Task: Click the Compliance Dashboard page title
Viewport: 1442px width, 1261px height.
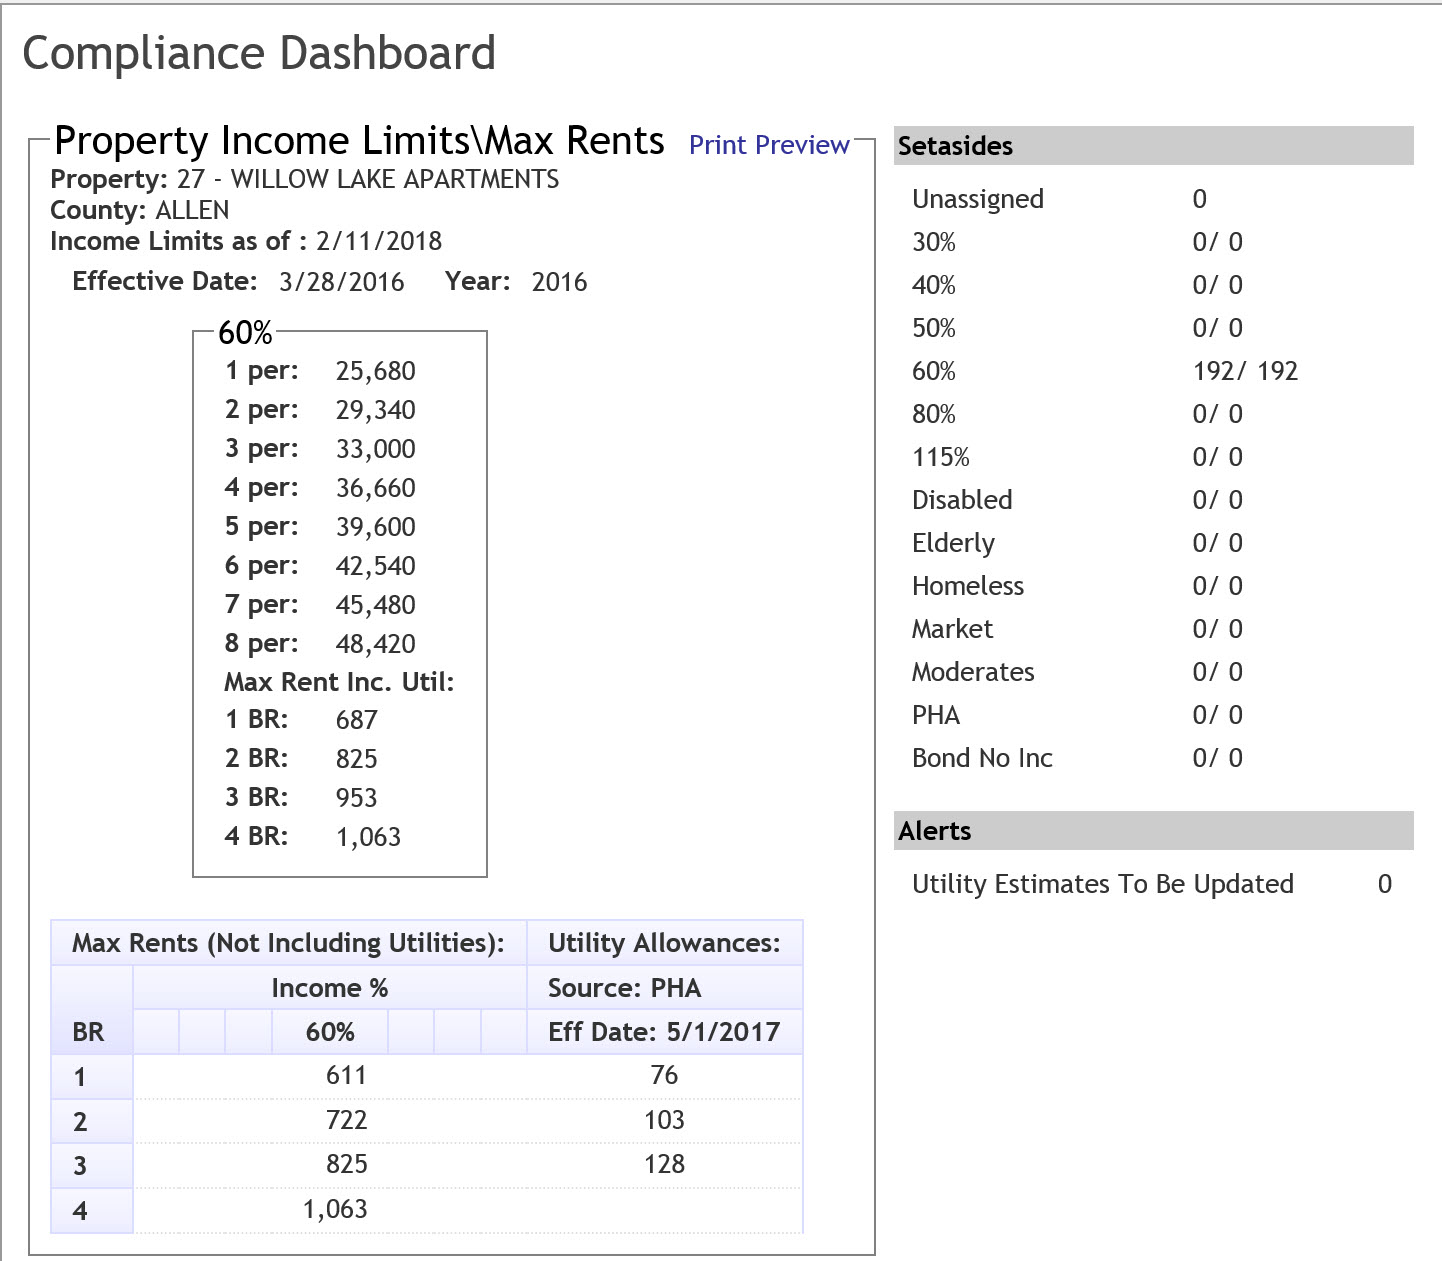Action: pyautogui.click(x=259, y=54)
